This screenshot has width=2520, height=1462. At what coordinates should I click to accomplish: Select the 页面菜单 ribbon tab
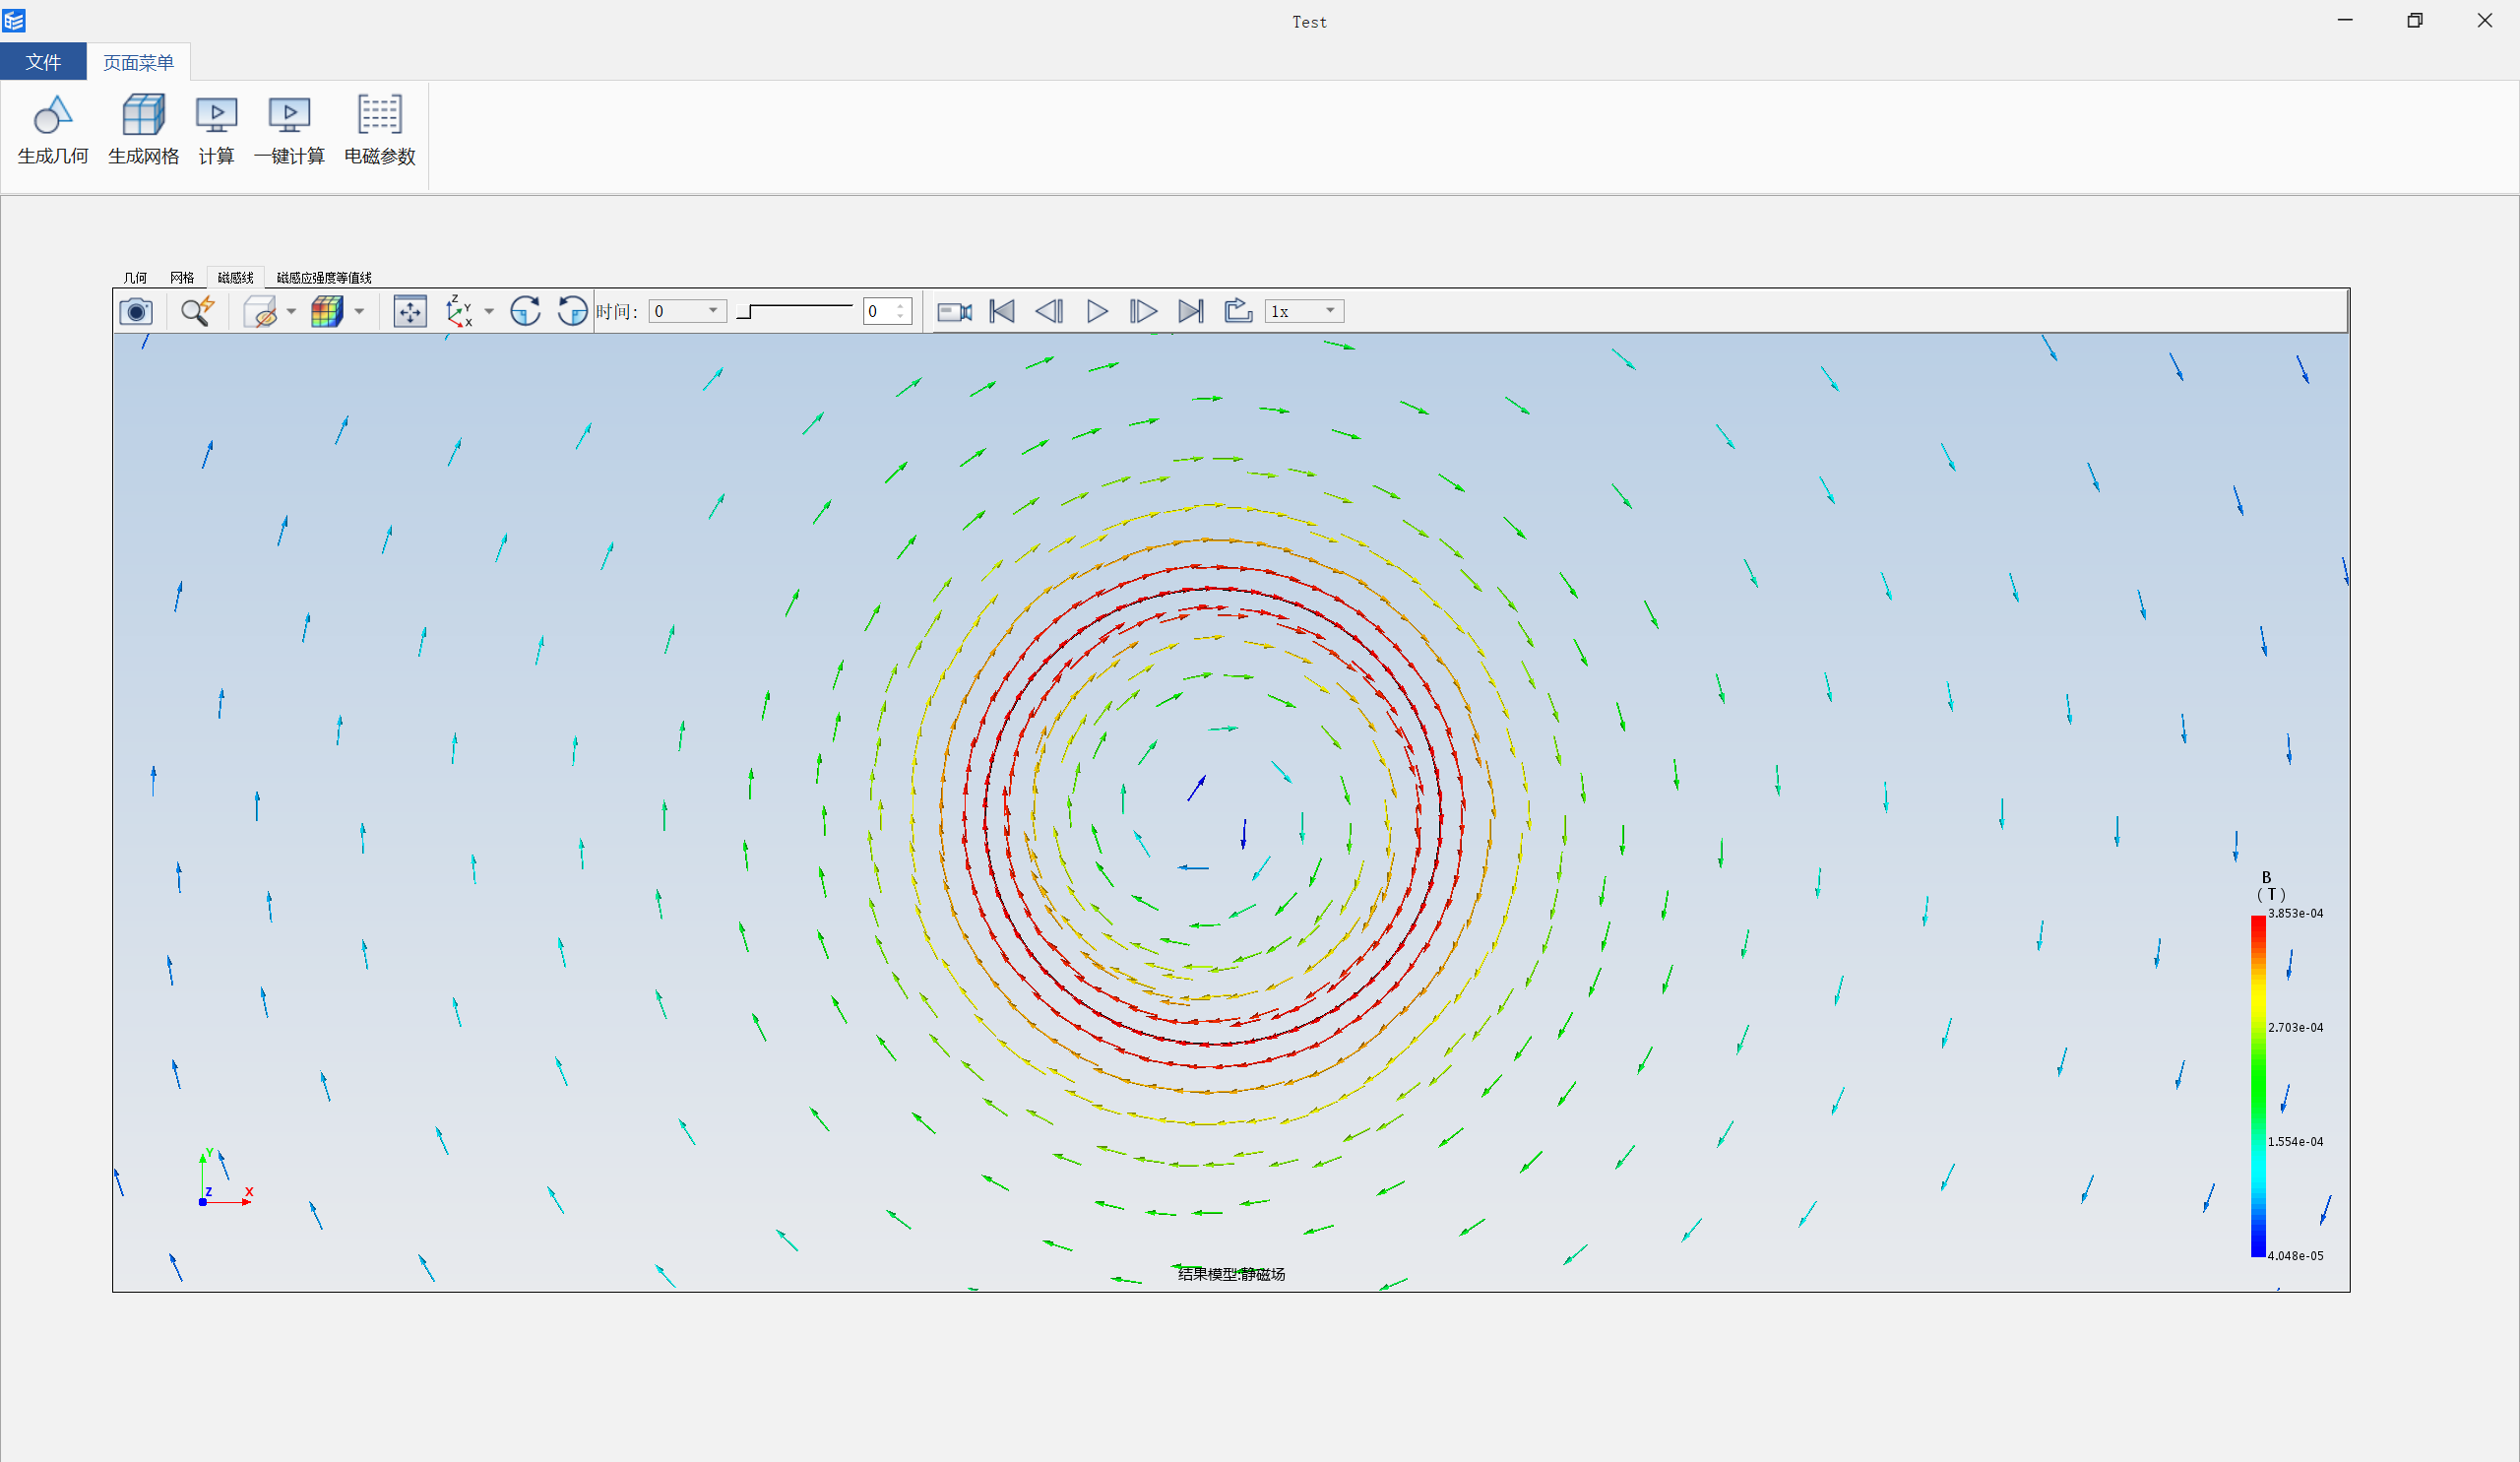pos(138,62)
